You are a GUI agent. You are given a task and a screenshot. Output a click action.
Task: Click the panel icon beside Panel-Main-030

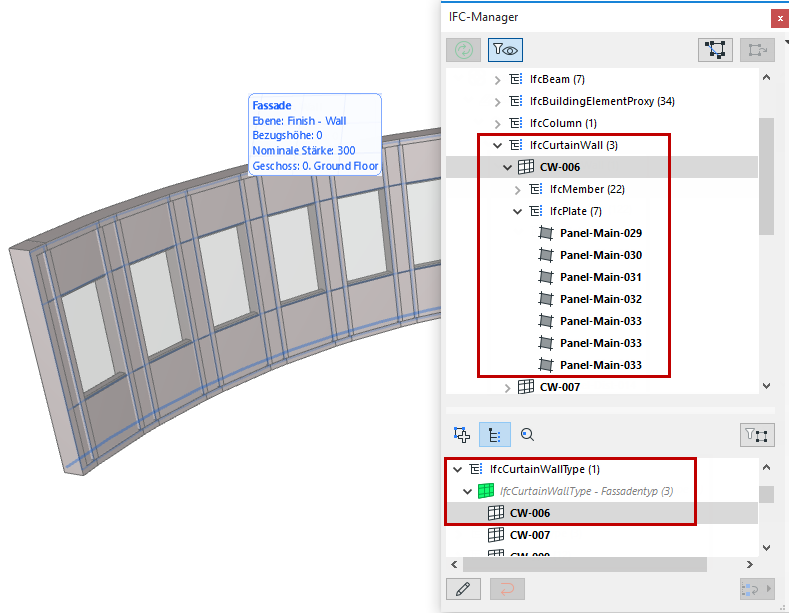[546, 255]
